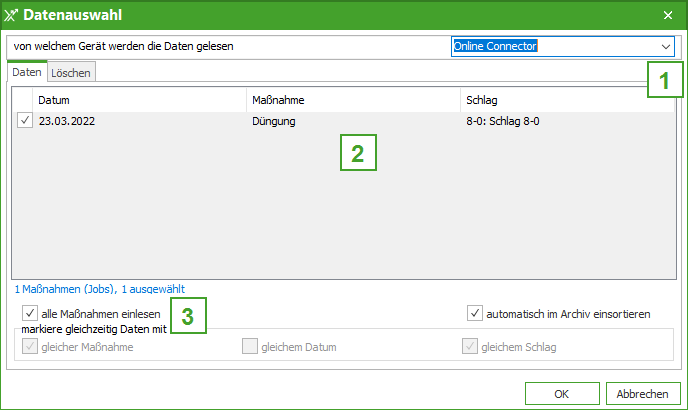The image size is (688, 410).
Task: Select the Düngung entry in the list
Action: 274,121
